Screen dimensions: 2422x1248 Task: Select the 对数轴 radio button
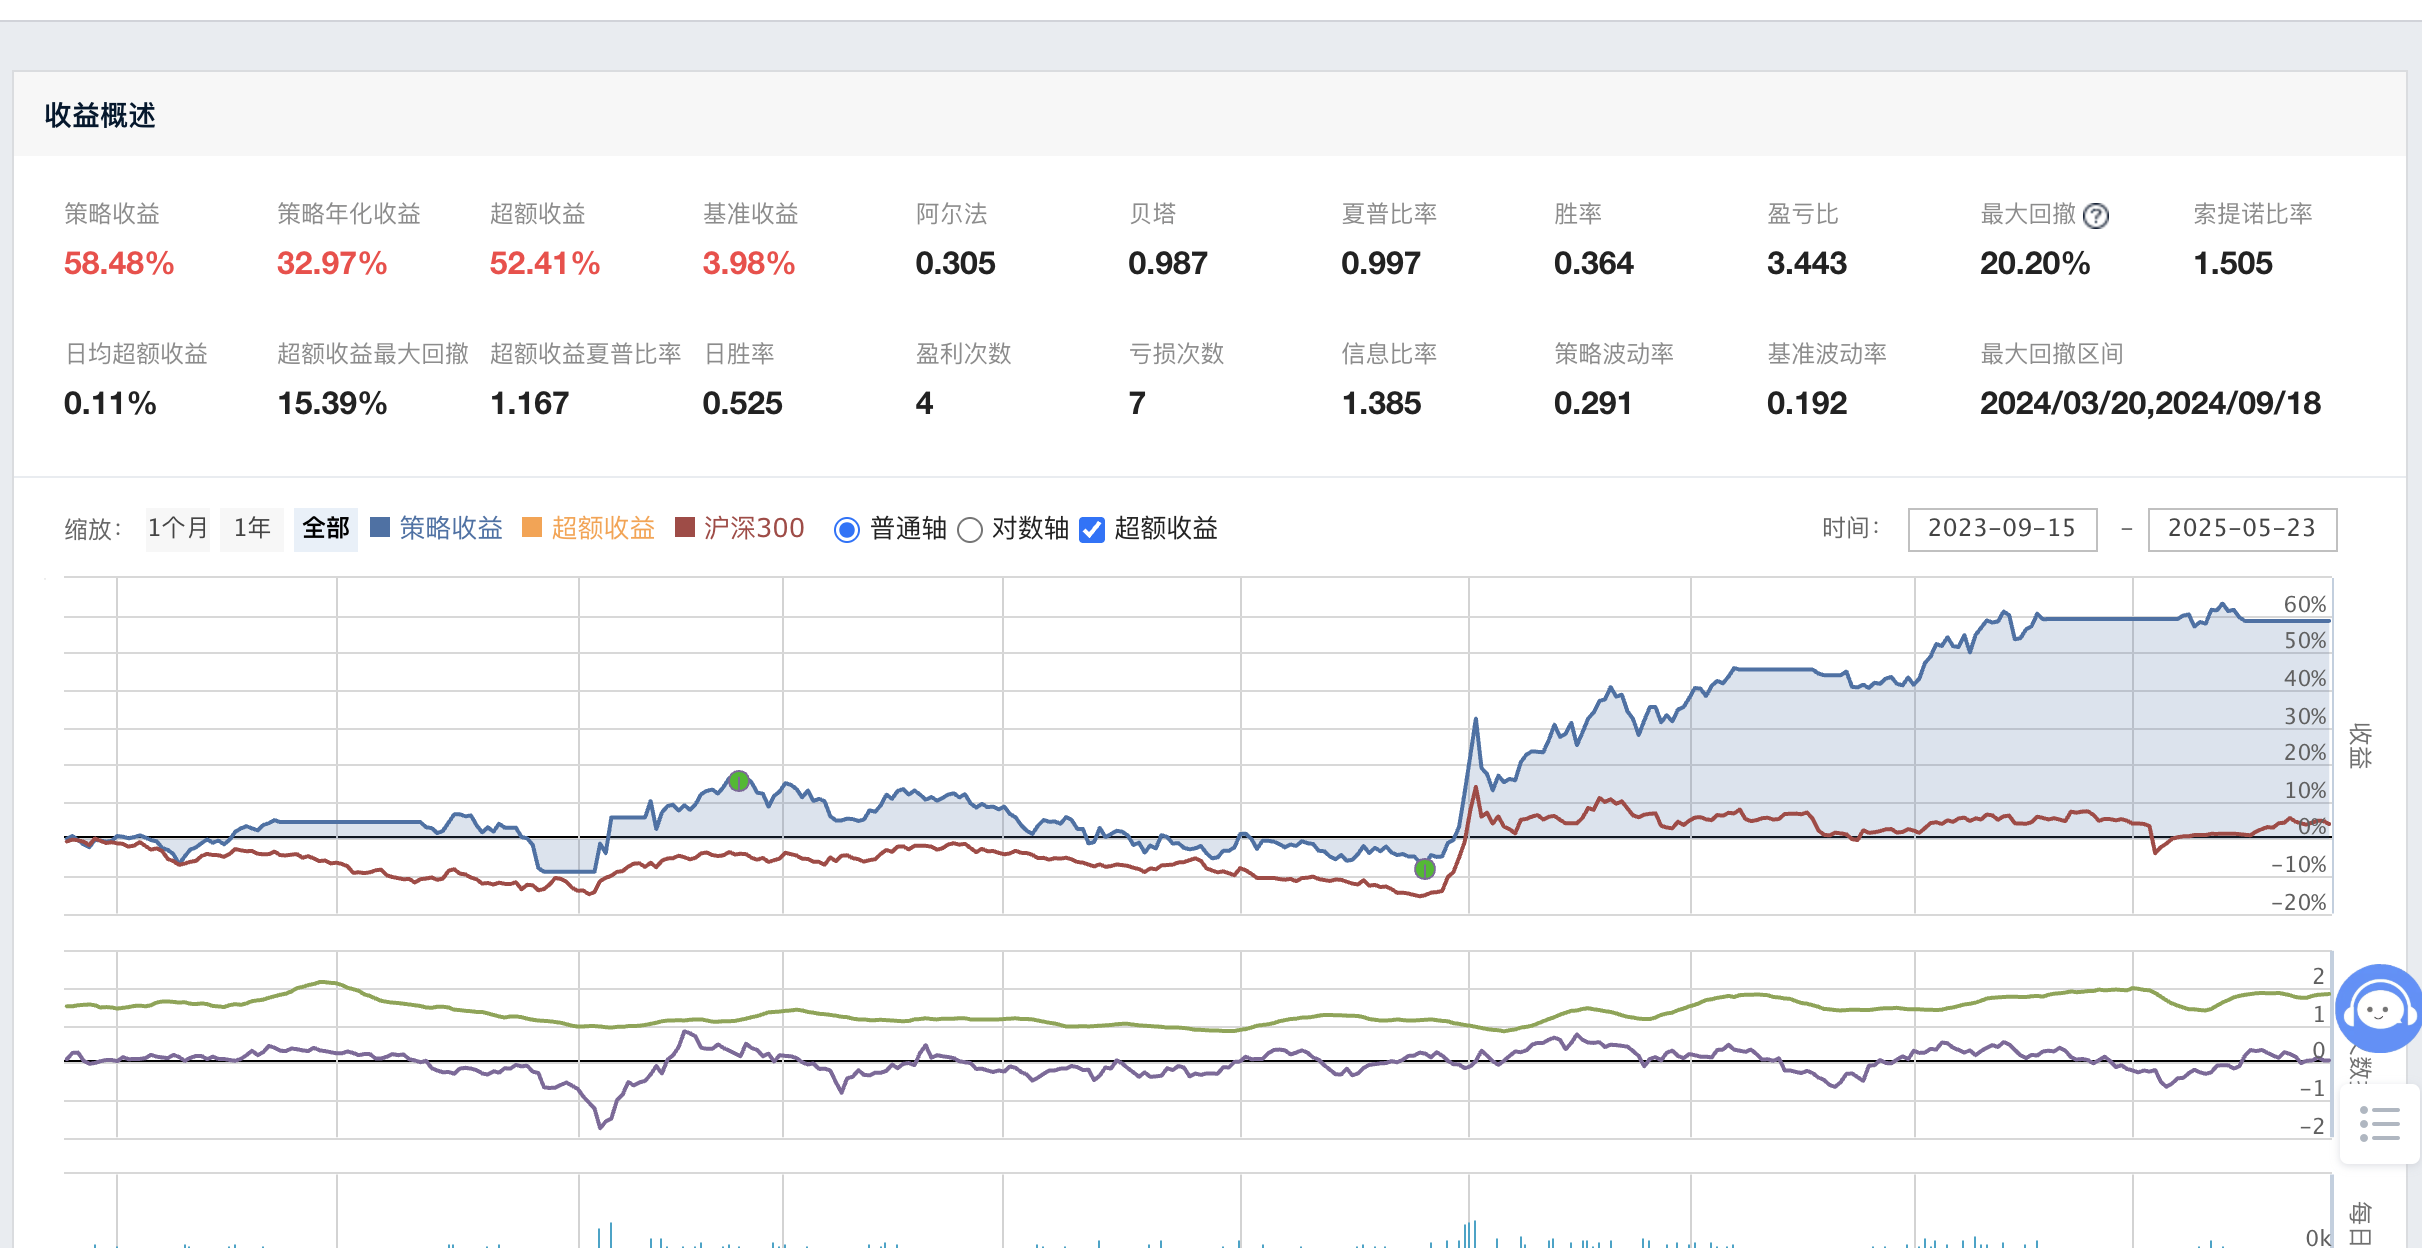pos(969,530)
